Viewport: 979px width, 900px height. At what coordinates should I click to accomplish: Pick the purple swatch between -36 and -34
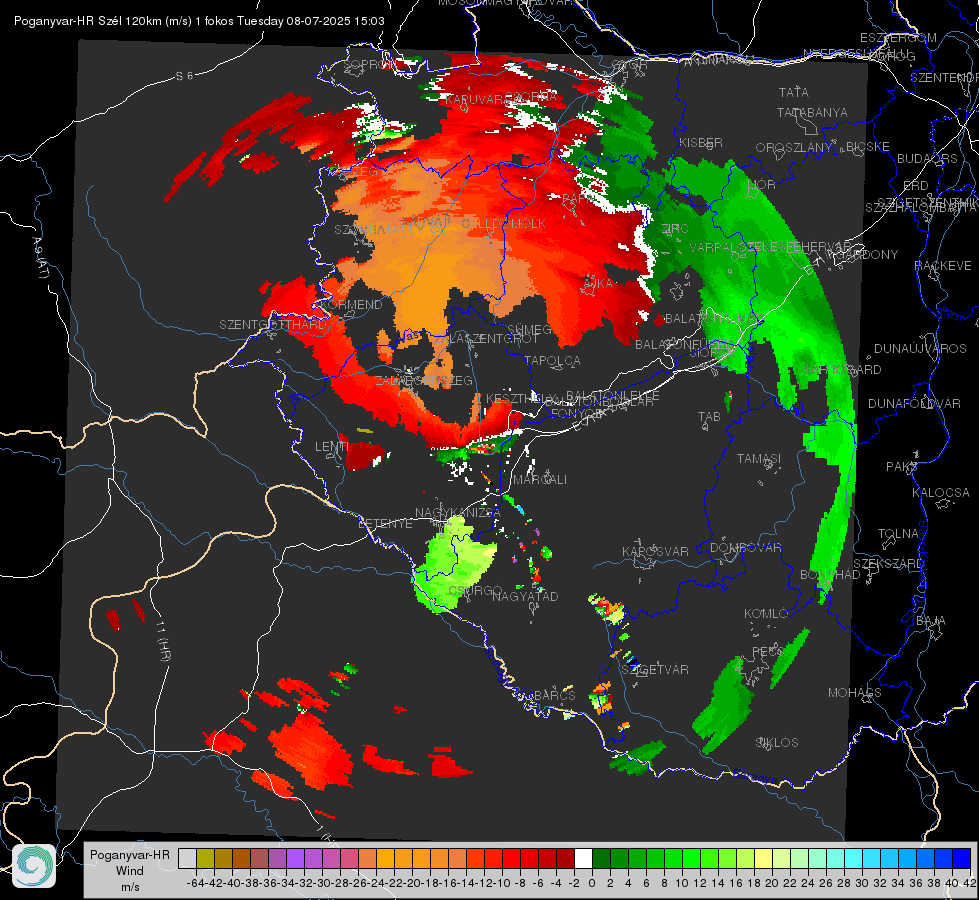tap(277, 859)
